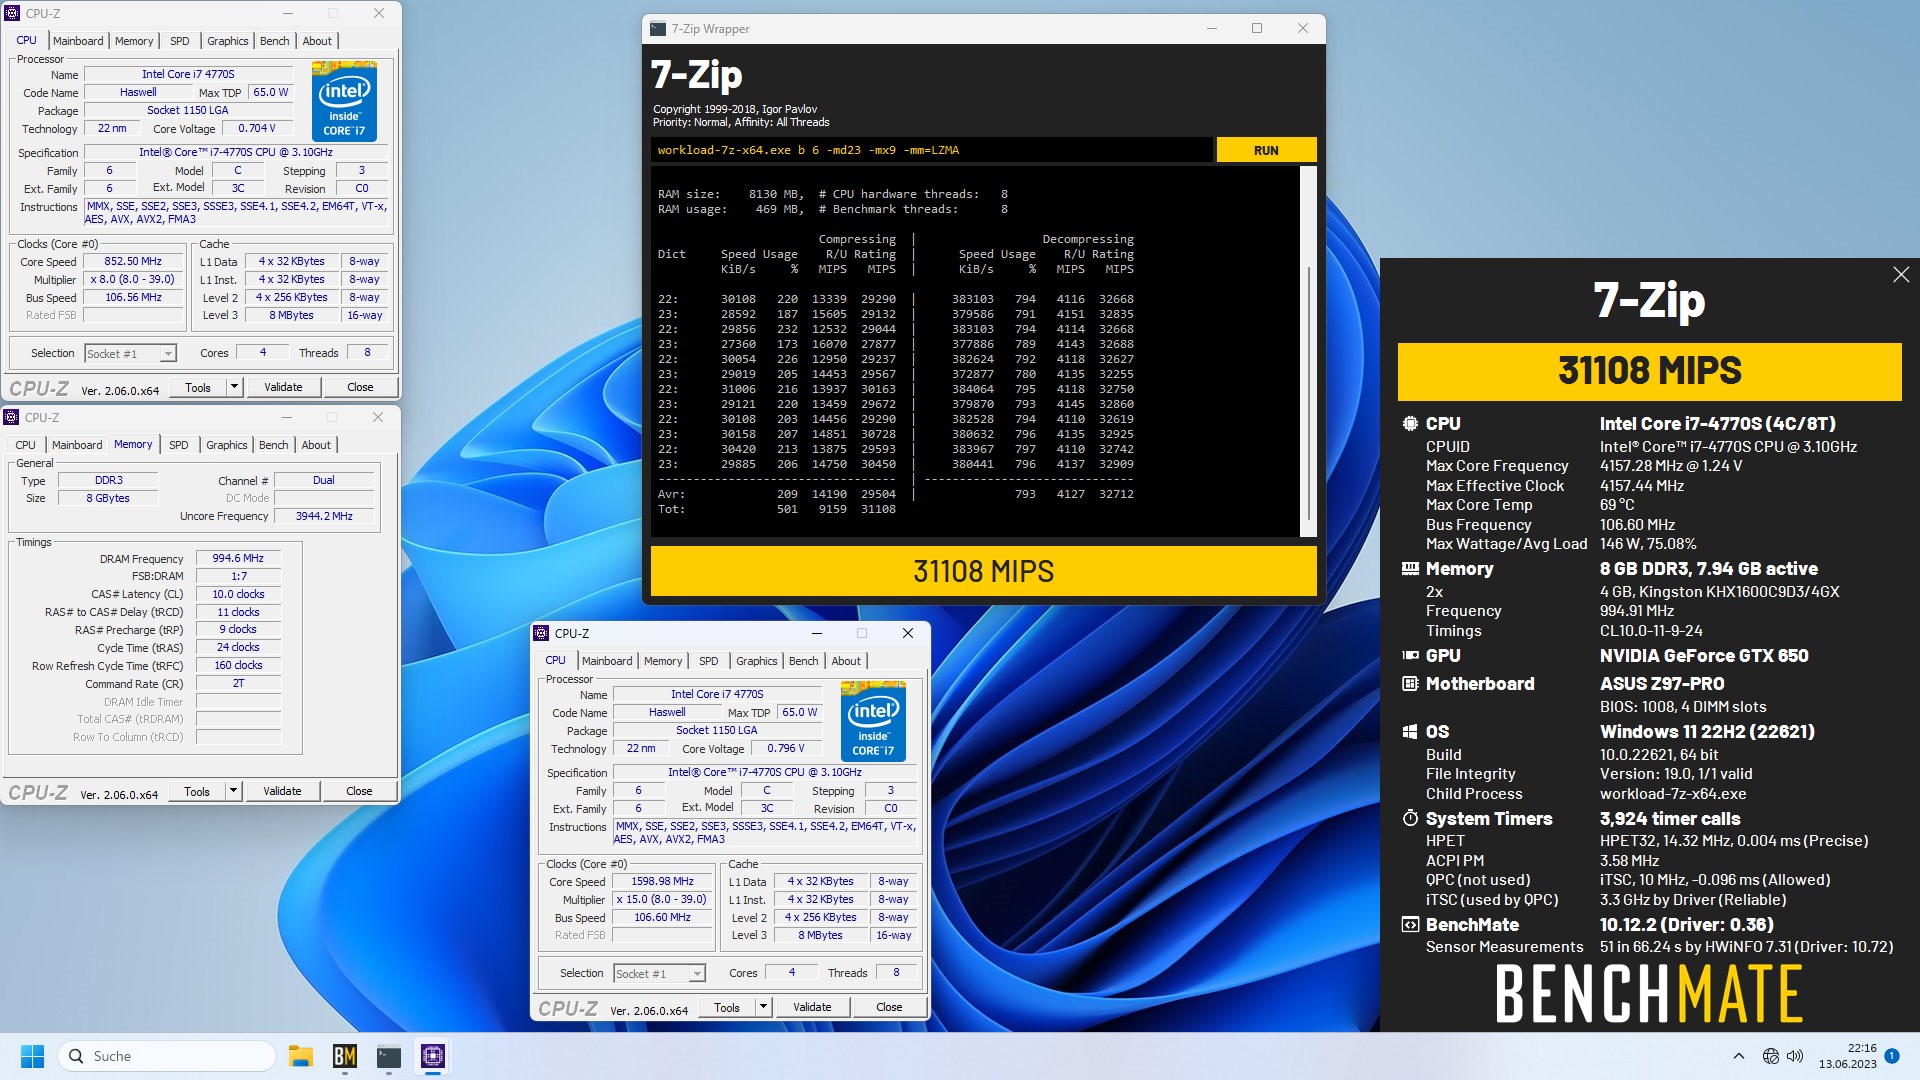Screen dimensions: 1920x1080
Task: Click the CAS# Latency value 10.0 clocks
Action: tap(238, 594)
